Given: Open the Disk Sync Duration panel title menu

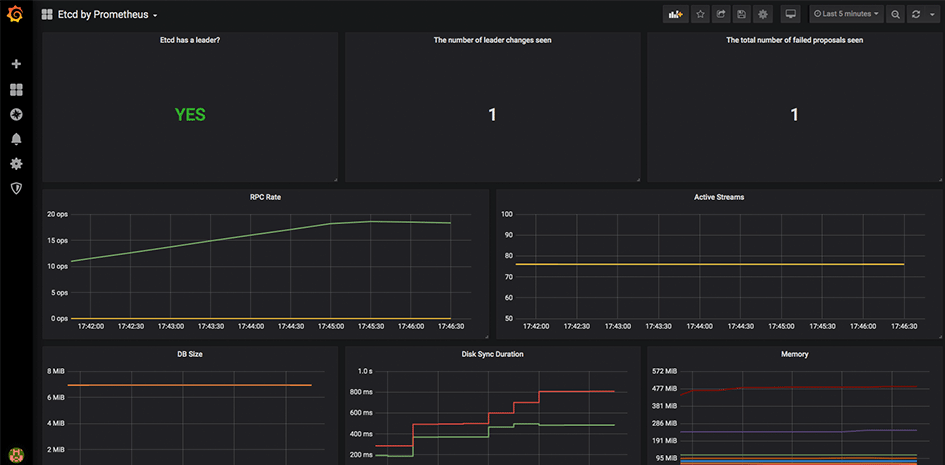Looking at the screenshot, I should (492, 354).
